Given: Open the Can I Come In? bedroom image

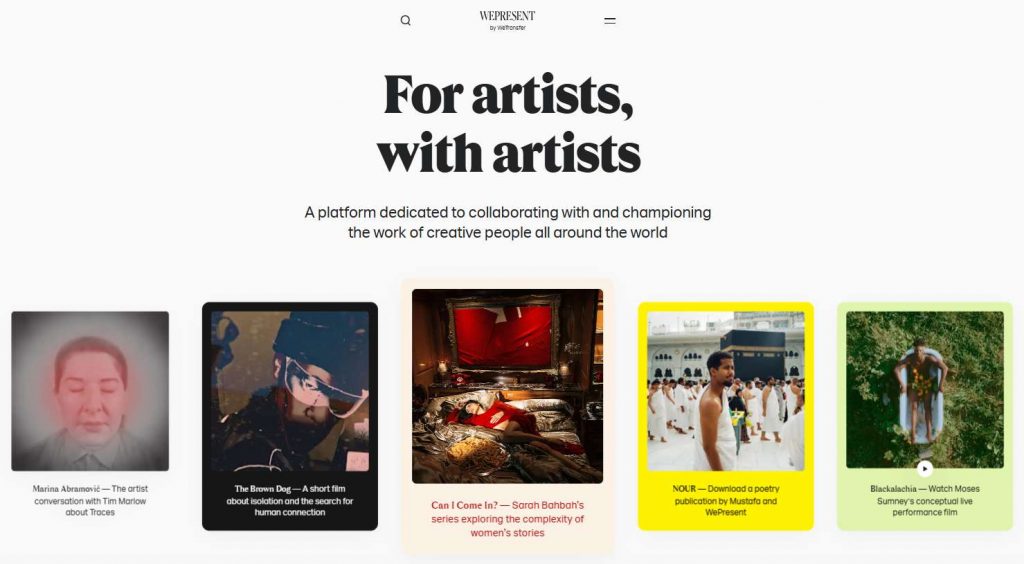Looking at the screenshot, I should [x=507, y=386].
